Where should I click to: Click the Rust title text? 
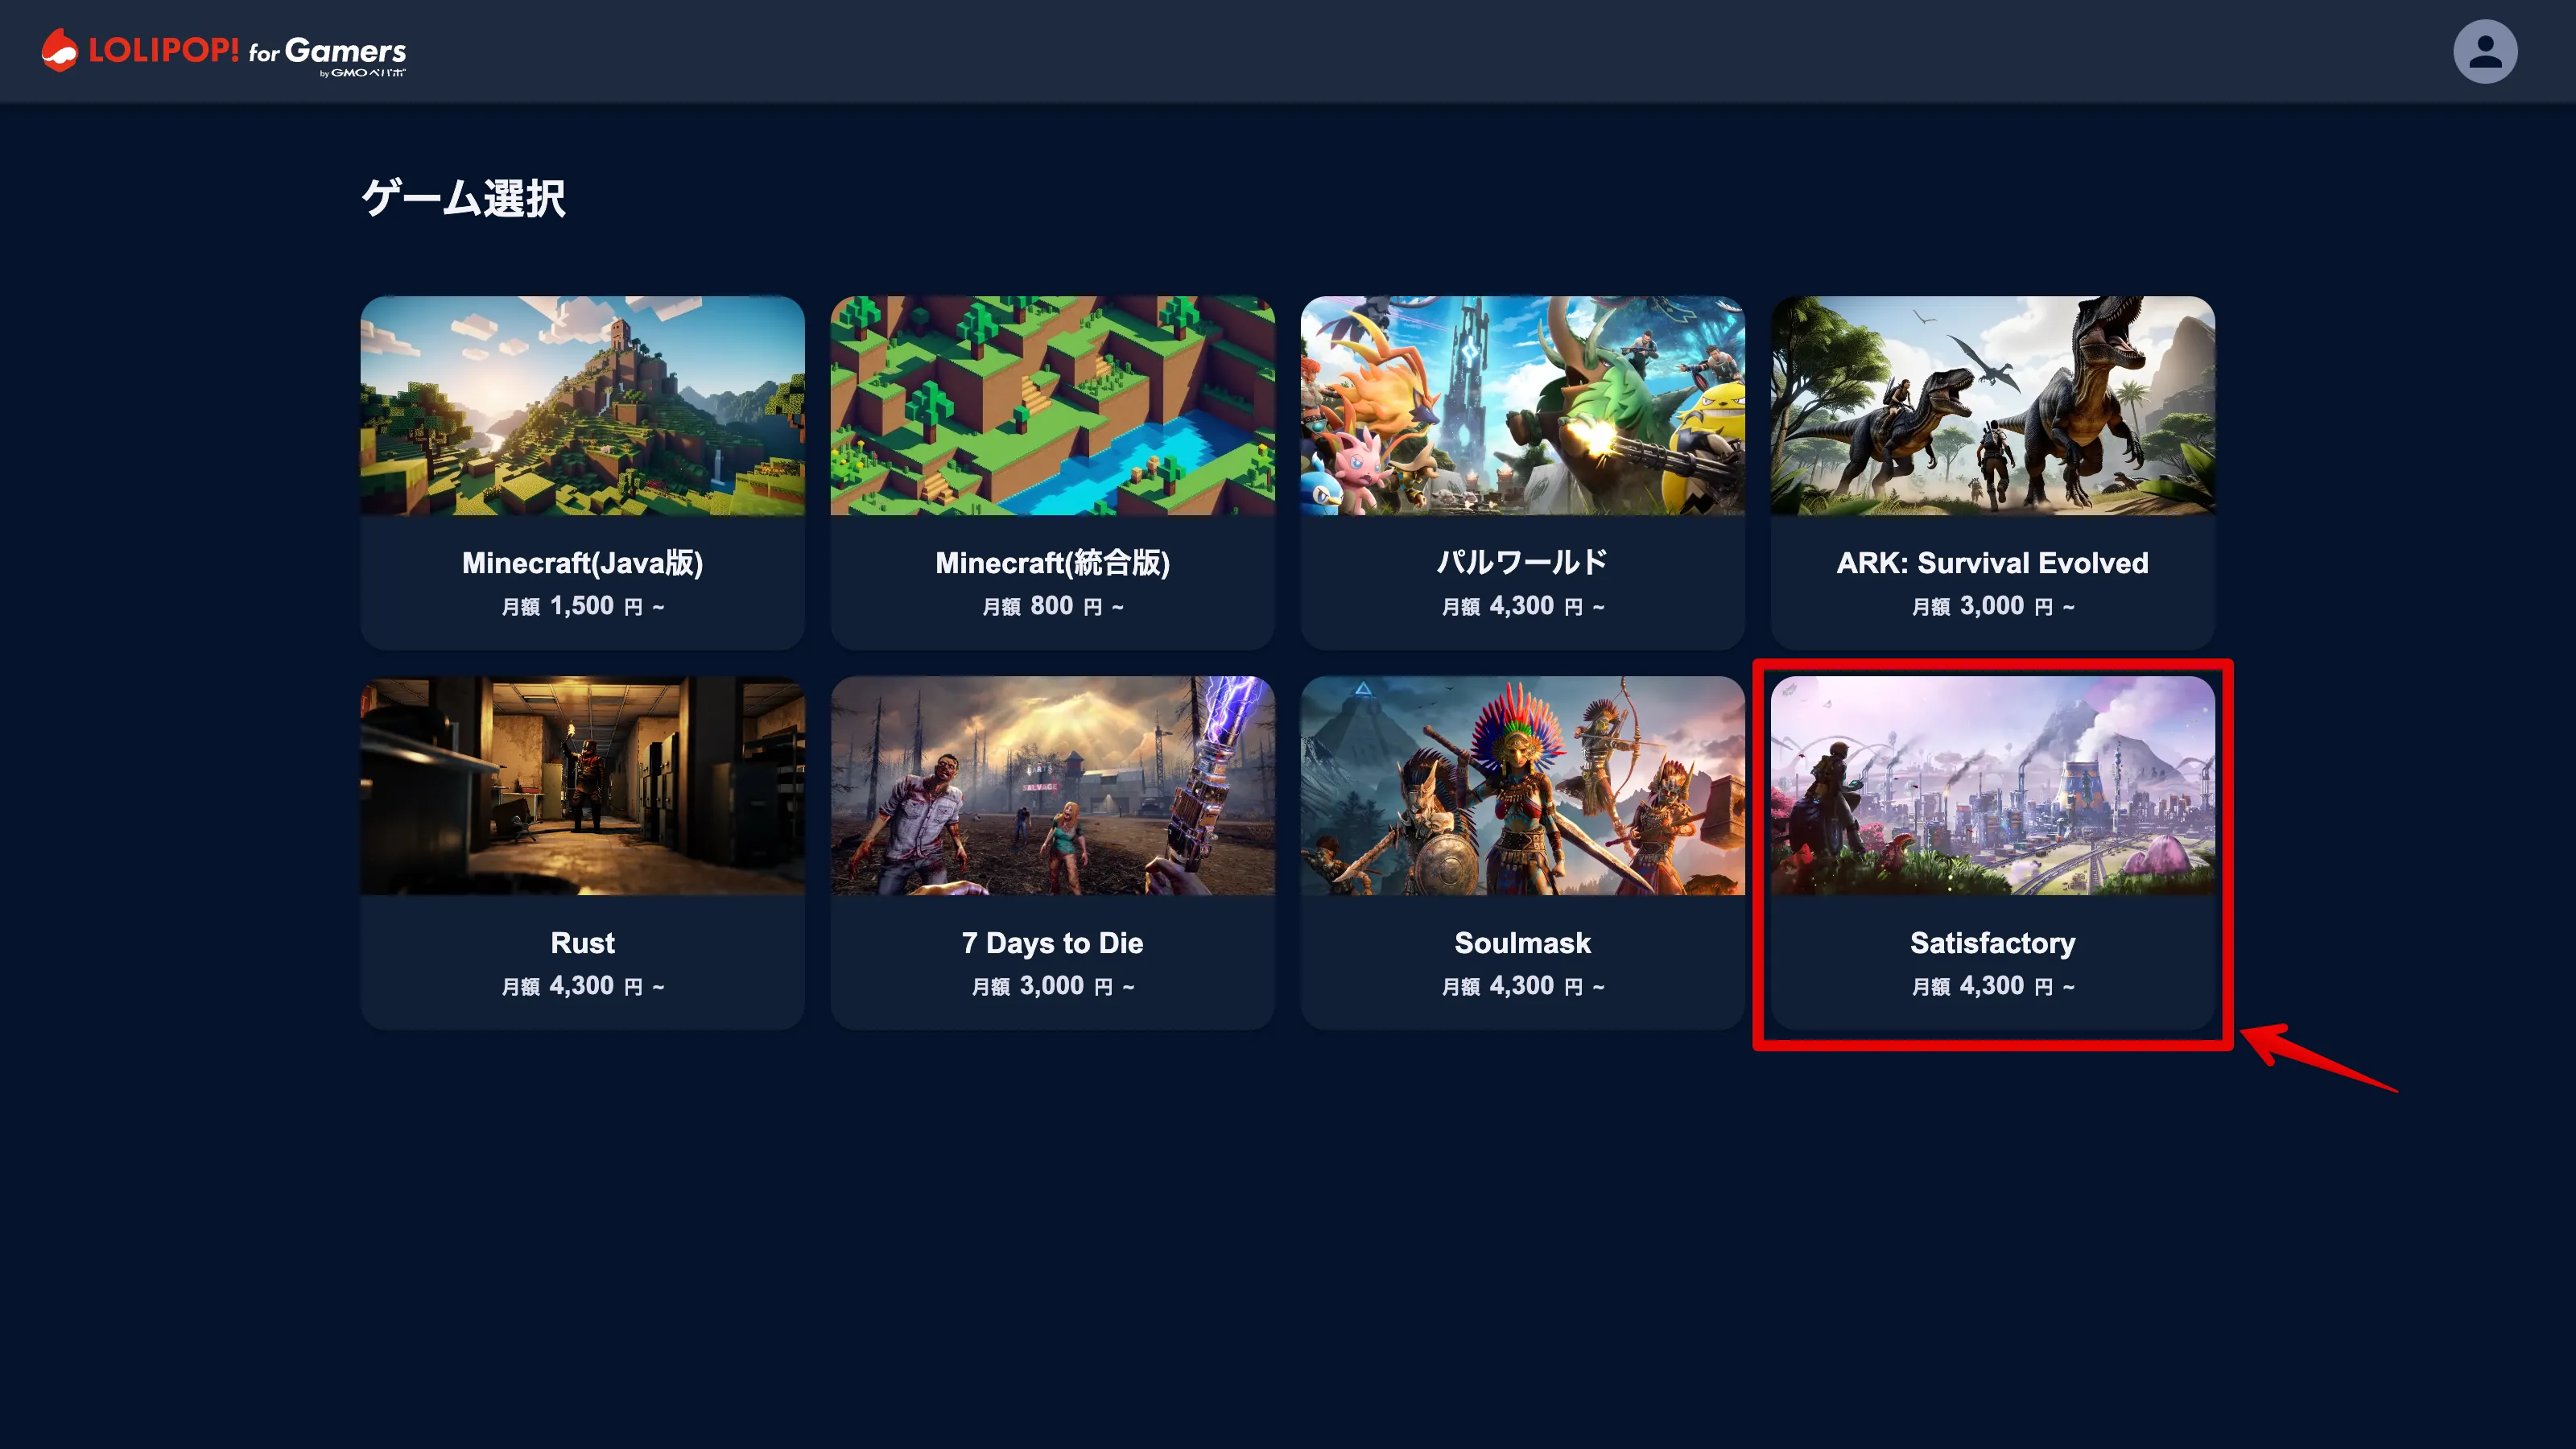[x=582, y=943]
